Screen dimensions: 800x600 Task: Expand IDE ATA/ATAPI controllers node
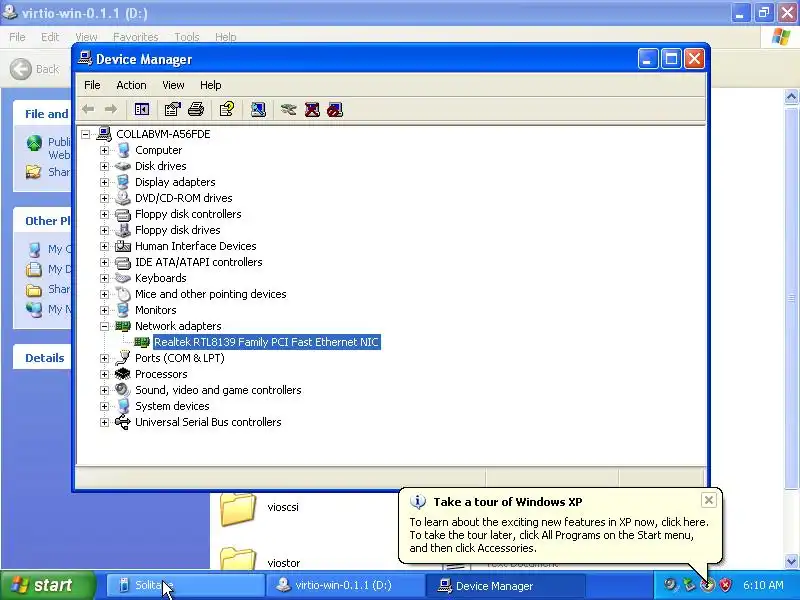(104, 262)
